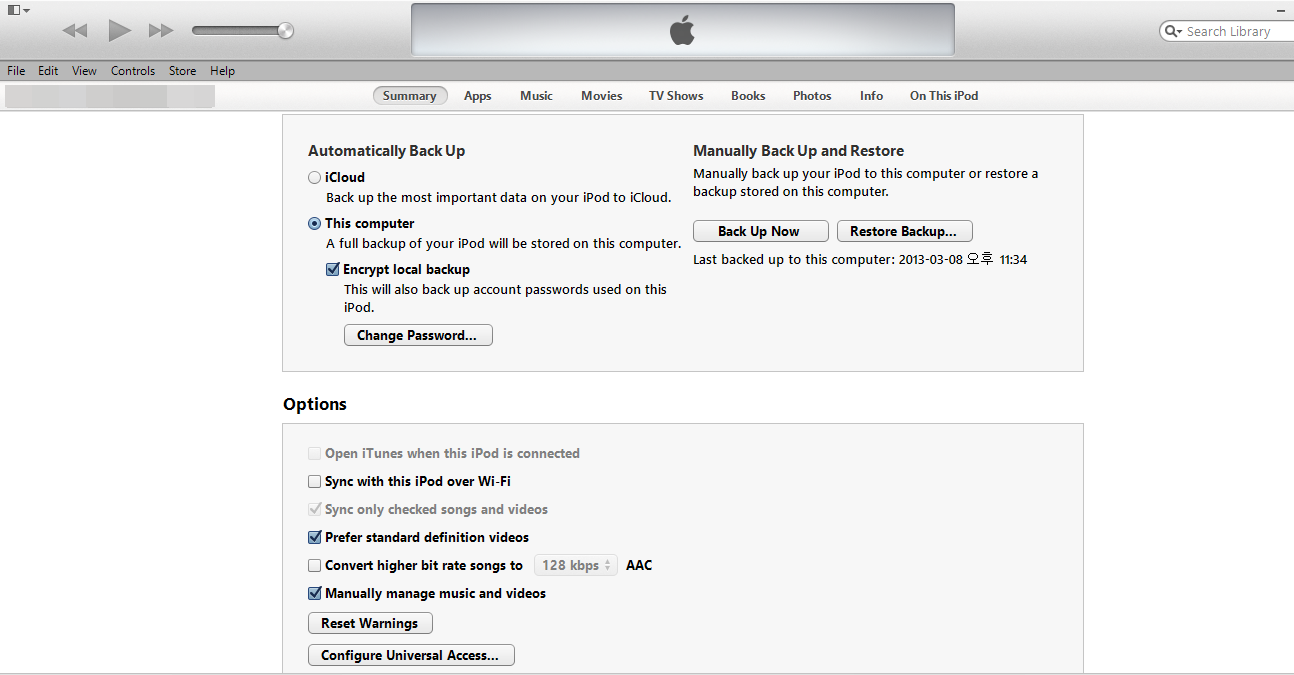Open the Store menu
The height and width of the screenshot is (675, 1294).
pyautogui.click(x=182, y=71)
